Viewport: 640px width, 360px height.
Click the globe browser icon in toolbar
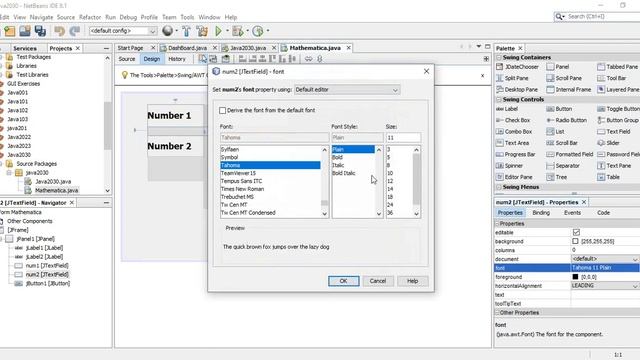167,31
